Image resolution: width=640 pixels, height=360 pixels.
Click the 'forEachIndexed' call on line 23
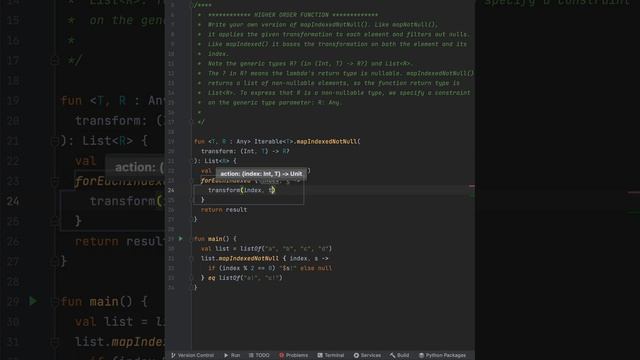point(225,181)
